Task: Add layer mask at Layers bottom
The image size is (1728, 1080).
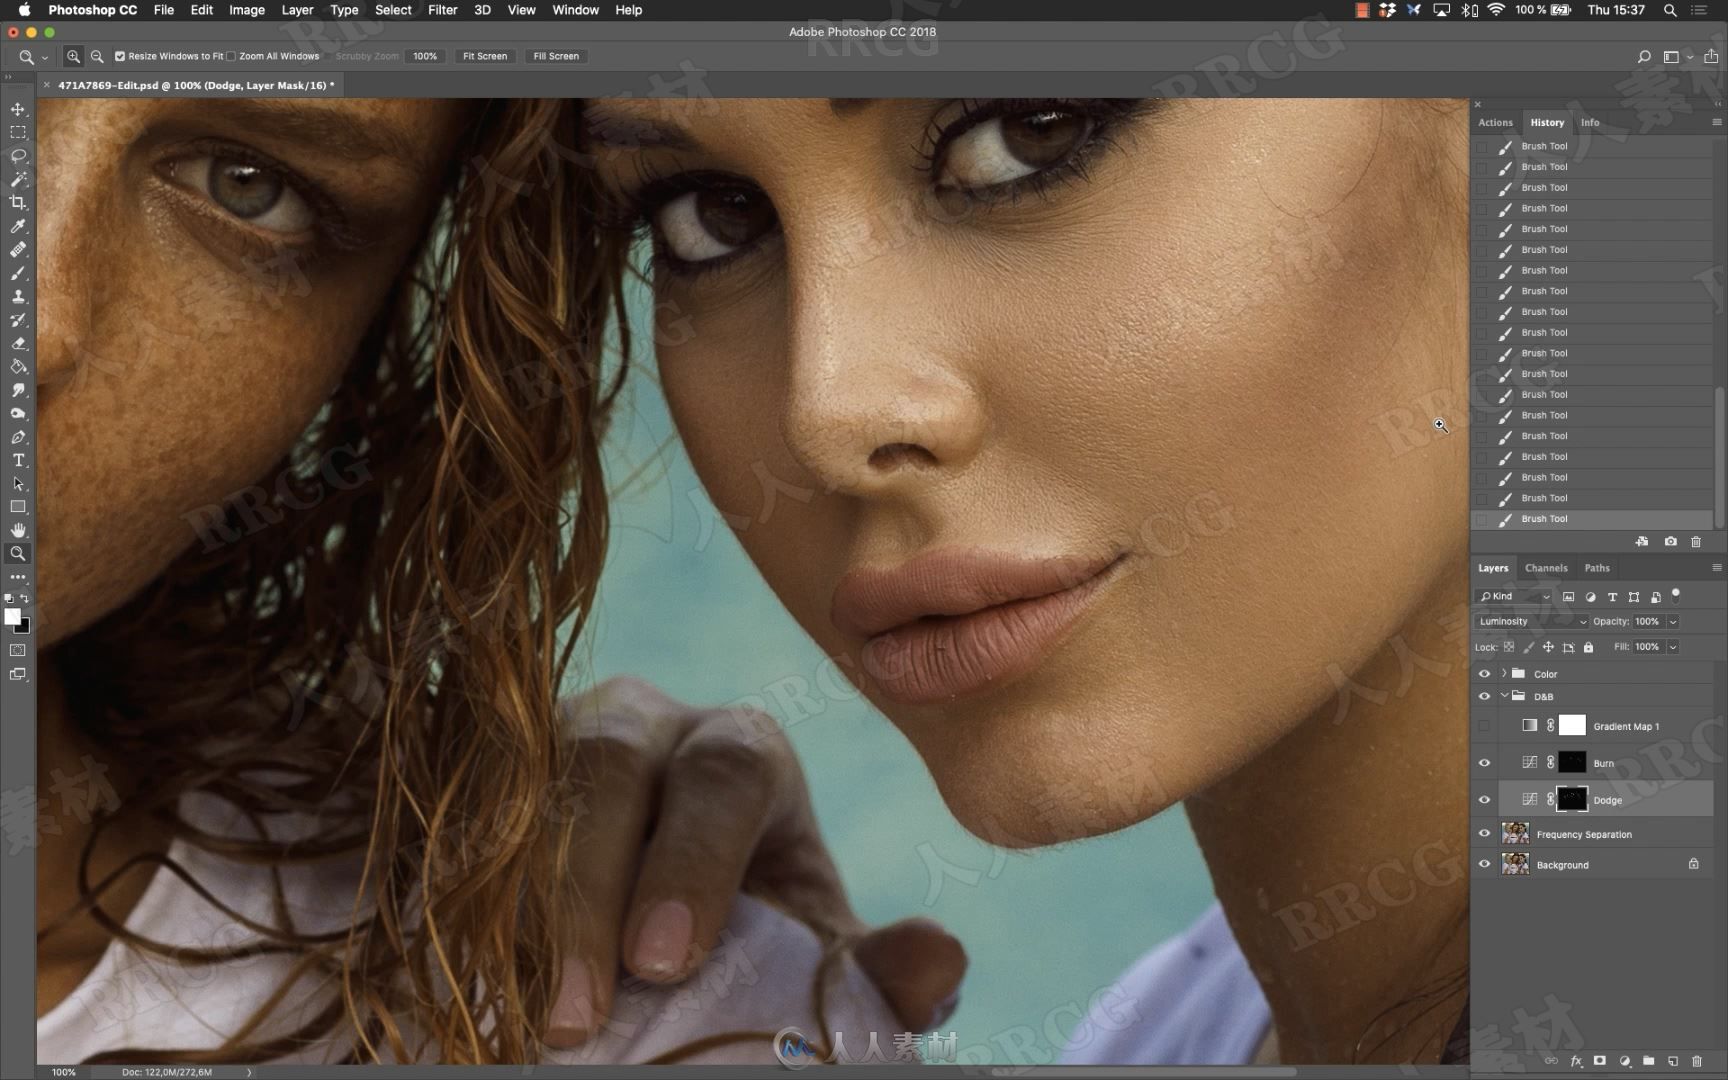Action: (x=1600, y=1061)
